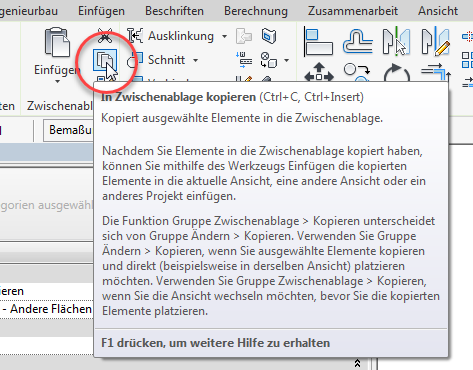Select Mirror draw axis tool with pencil
Image resolution: width=473 pixels, height=370 pixels.
436,41
